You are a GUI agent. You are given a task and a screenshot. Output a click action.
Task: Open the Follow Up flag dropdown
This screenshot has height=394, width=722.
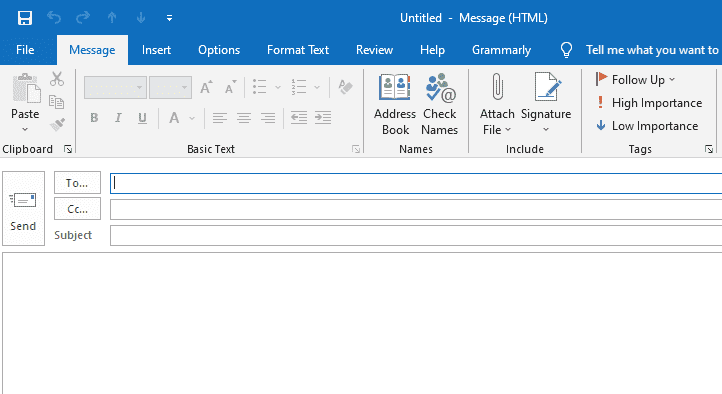point(635,80)
